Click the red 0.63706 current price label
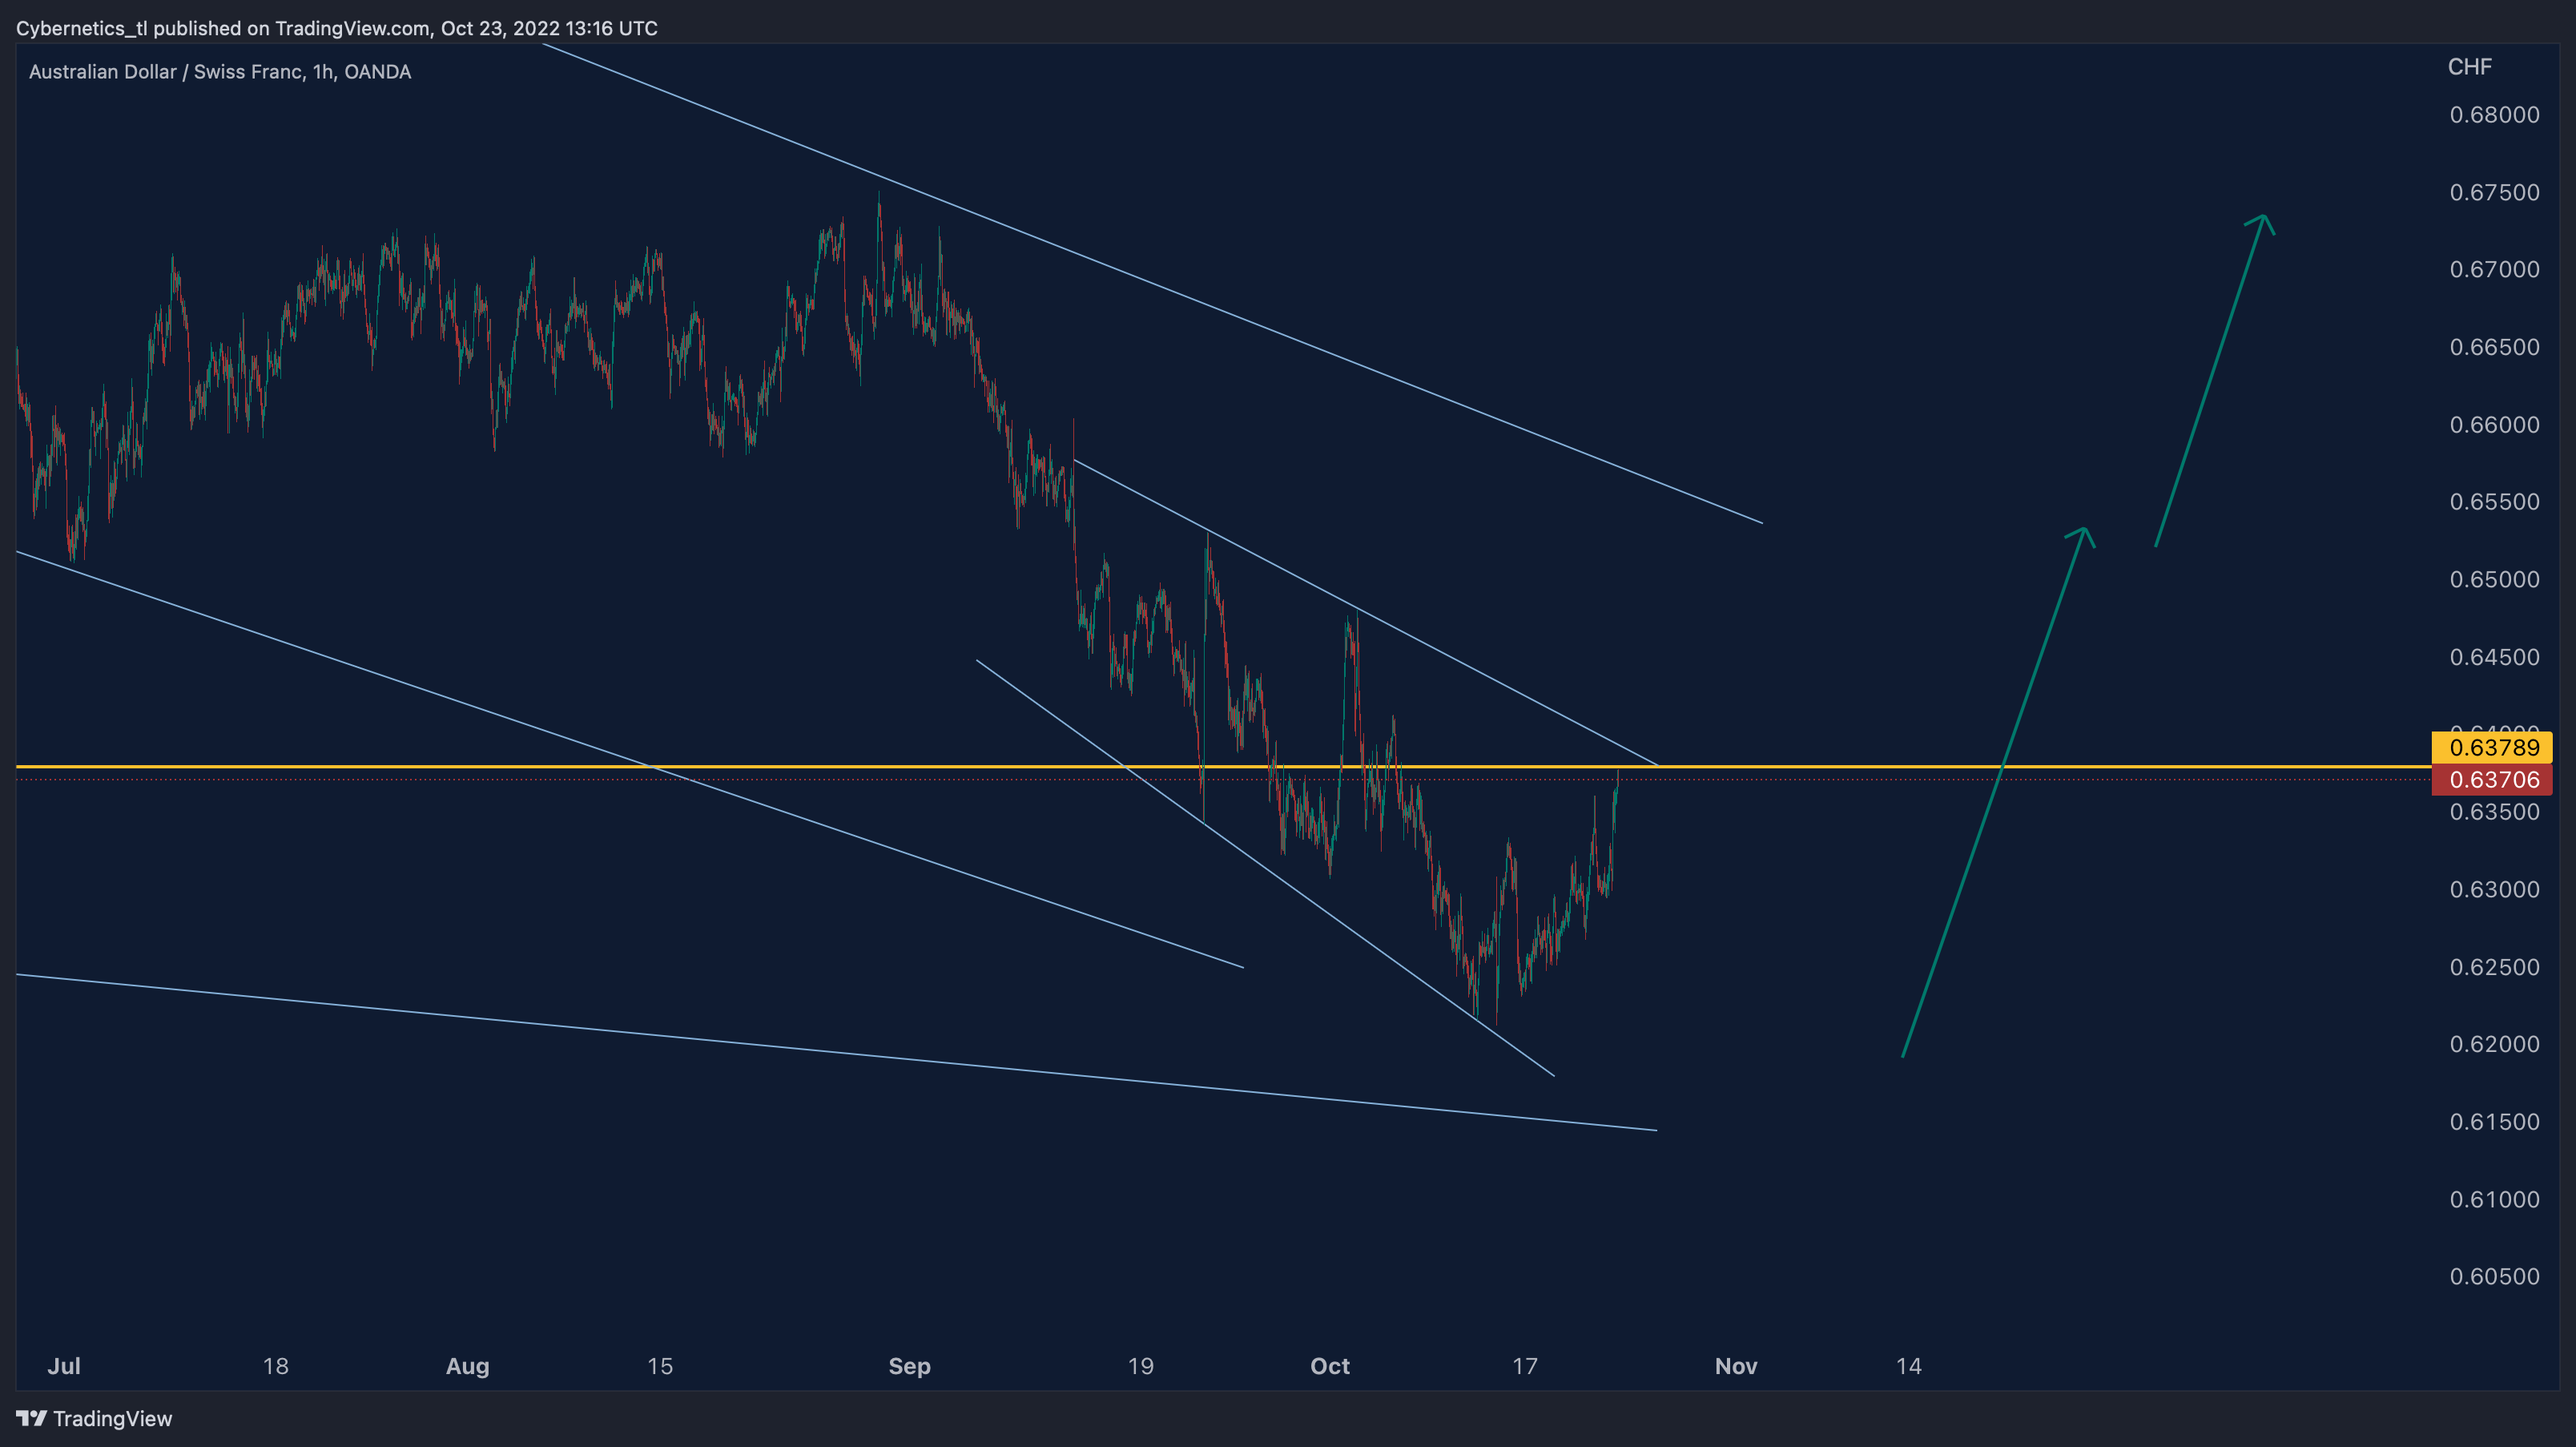Viewport: 2576px width, 1447px height. point(2492,780)
